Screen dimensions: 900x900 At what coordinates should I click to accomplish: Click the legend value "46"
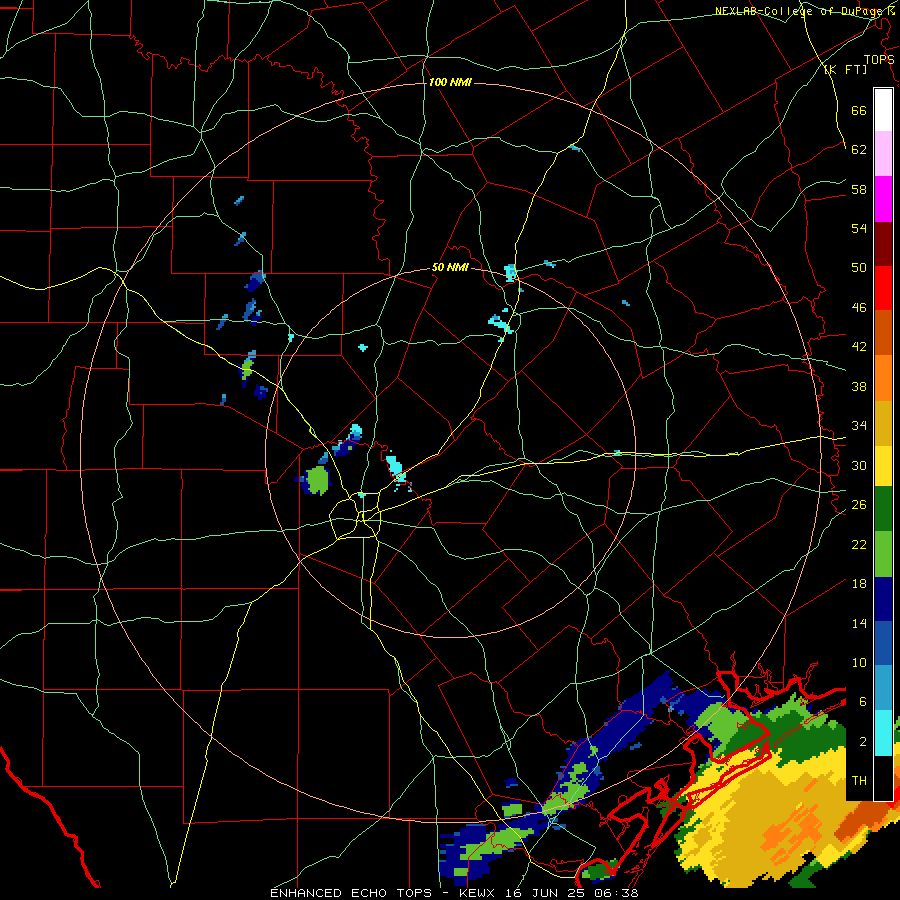click(x=859, y=308)
